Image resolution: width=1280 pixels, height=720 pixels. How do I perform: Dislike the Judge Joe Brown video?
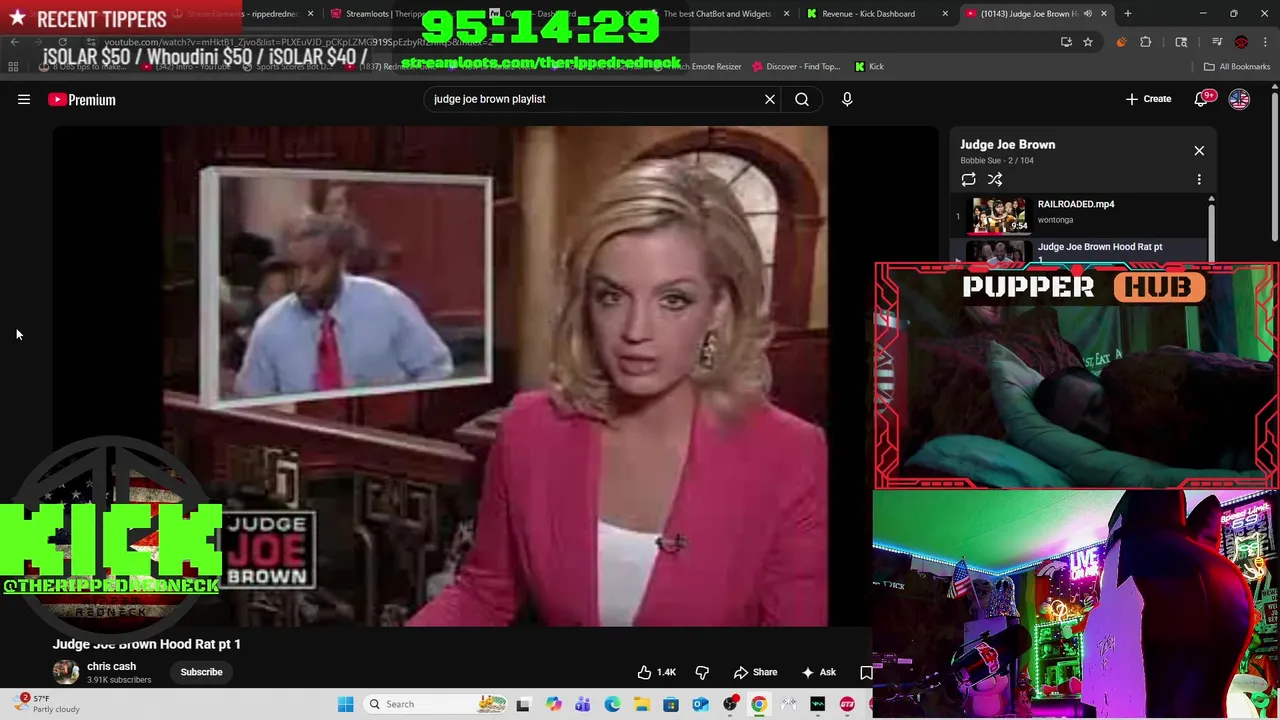(x=702, y=672)
